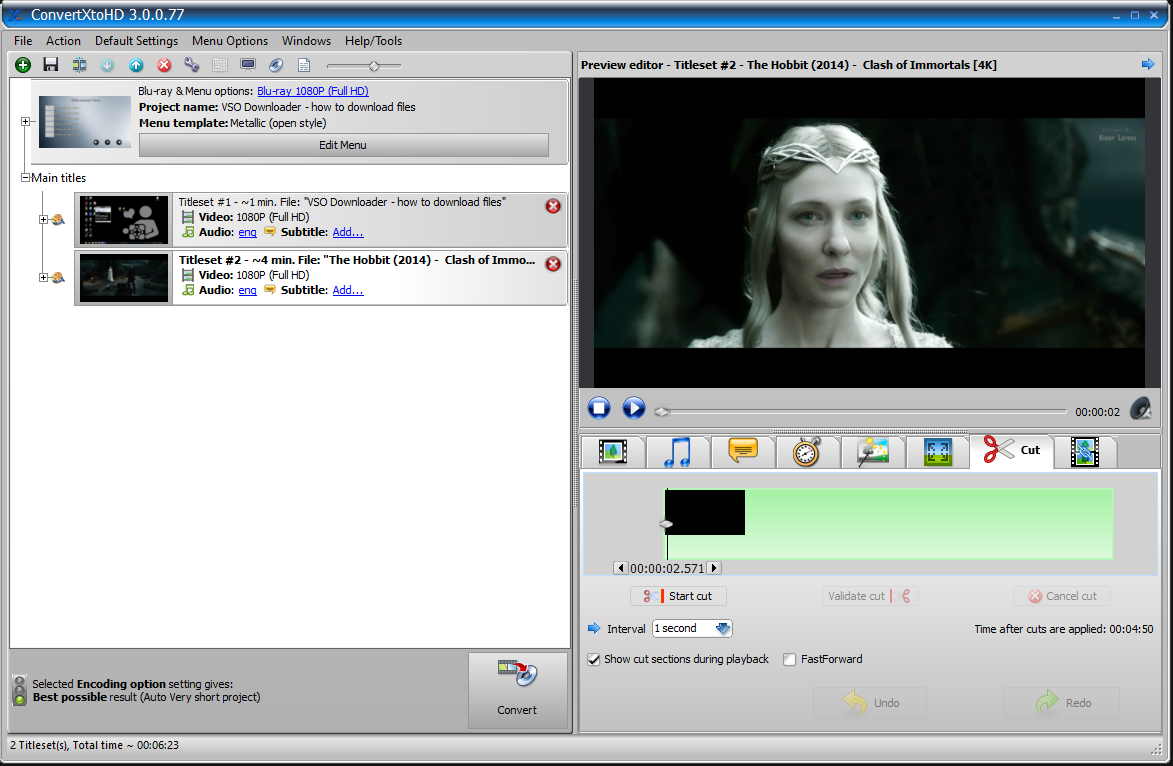The width and height of the screenshot is (1173, 766).
Task: Open the video filmstrip tab
Action: 613,452
